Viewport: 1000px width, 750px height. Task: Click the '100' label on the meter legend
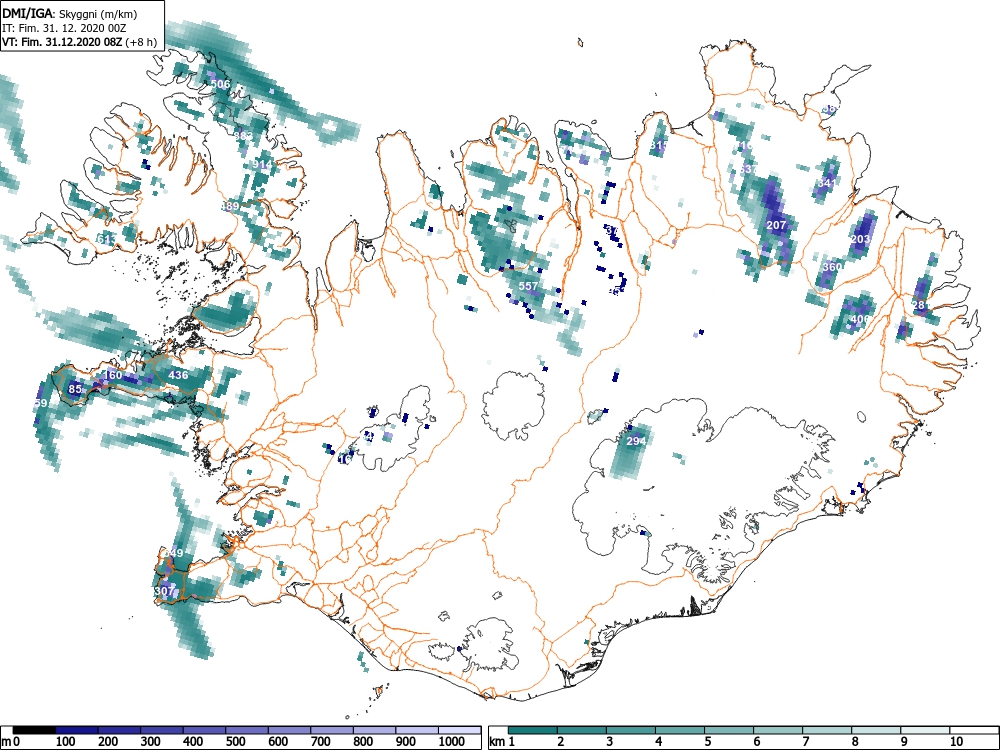coord(66,742)
